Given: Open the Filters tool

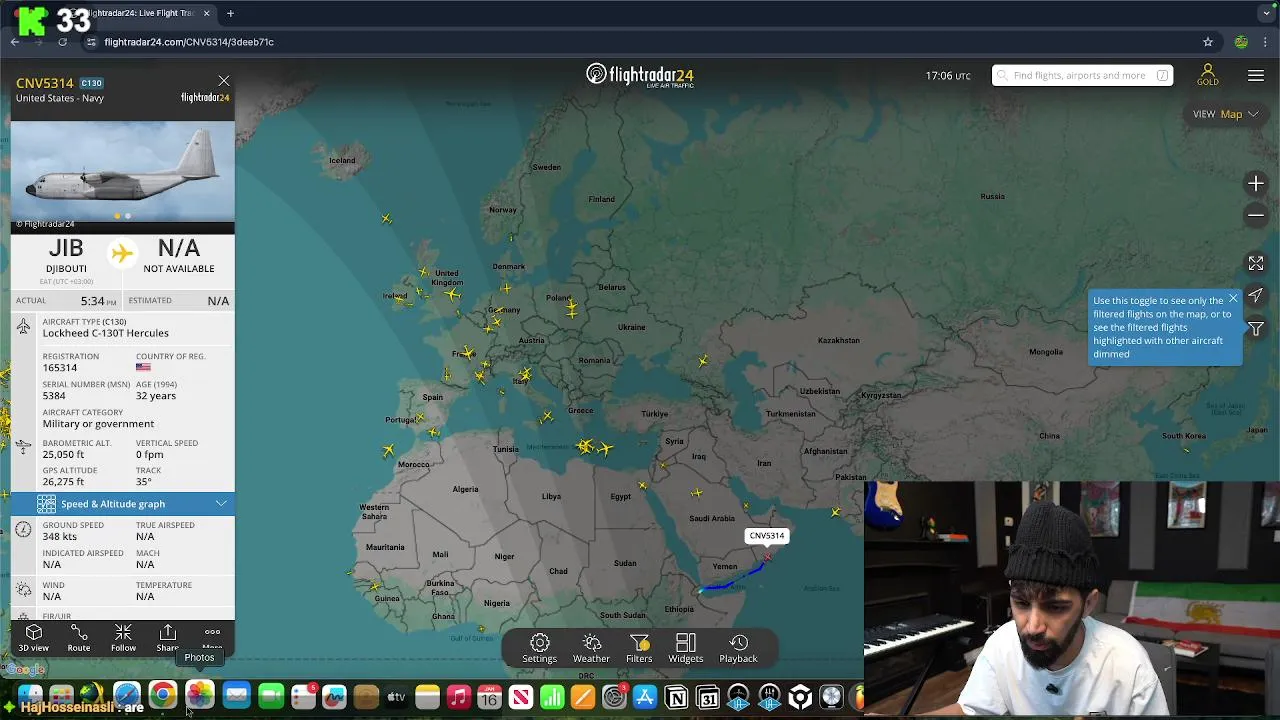Looking at the screenshot, I should (639, 648).
